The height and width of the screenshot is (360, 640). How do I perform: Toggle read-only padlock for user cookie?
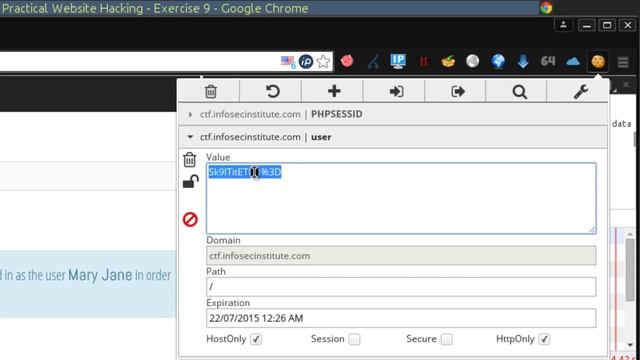tap(190, 182)
